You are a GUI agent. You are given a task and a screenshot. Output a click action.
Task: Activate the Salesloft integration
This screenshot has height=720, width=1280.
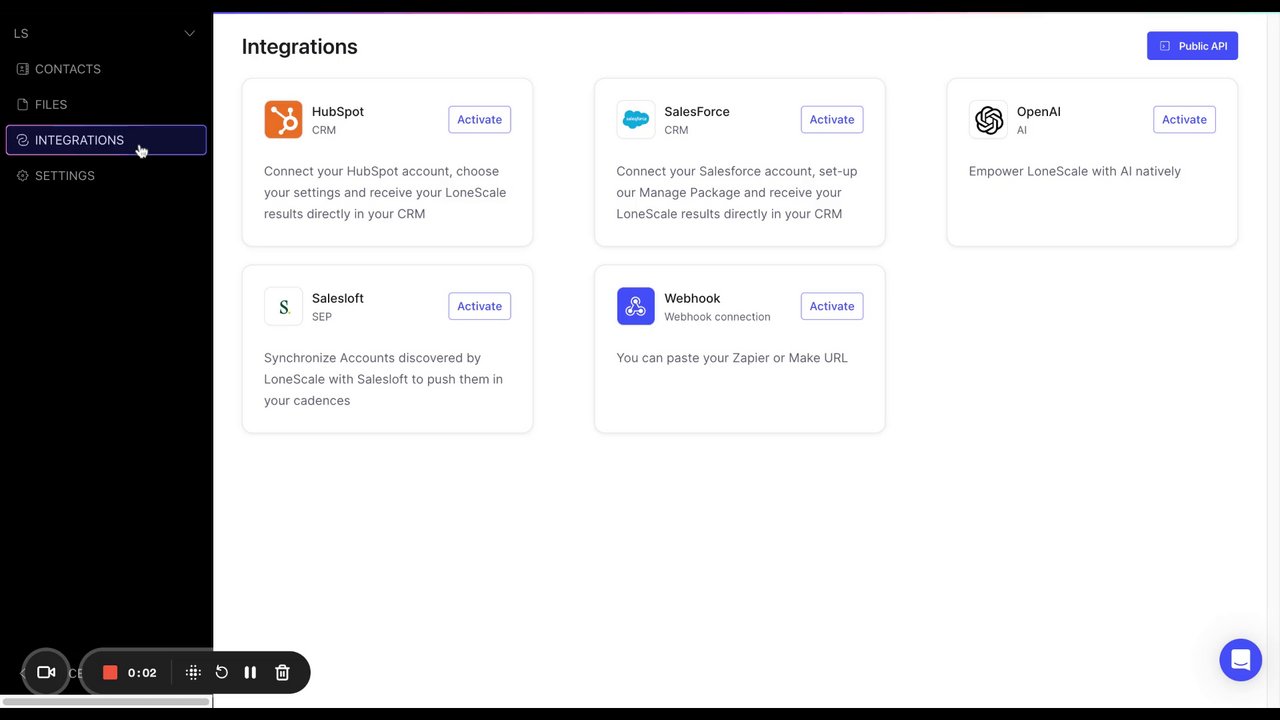[x=479, y=306]
